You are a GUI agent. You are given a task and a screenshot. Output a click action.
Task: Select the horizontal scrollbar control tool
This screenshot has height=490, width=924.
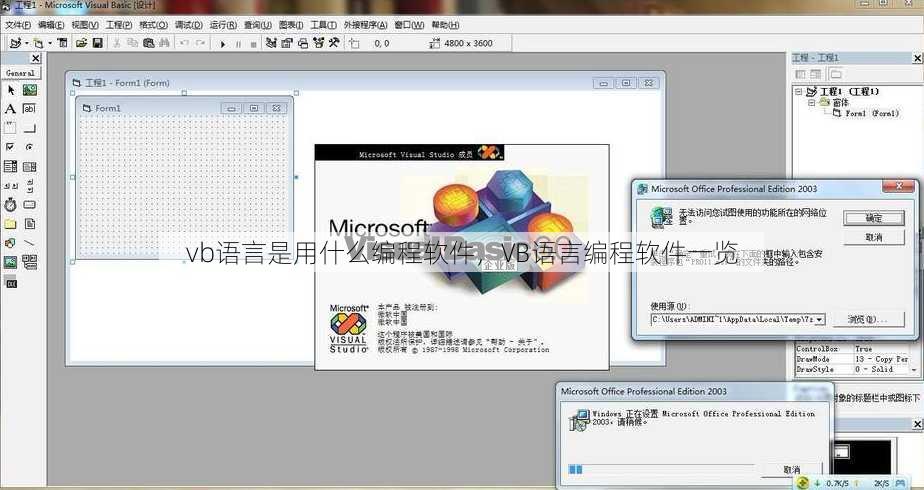[11, 186]
